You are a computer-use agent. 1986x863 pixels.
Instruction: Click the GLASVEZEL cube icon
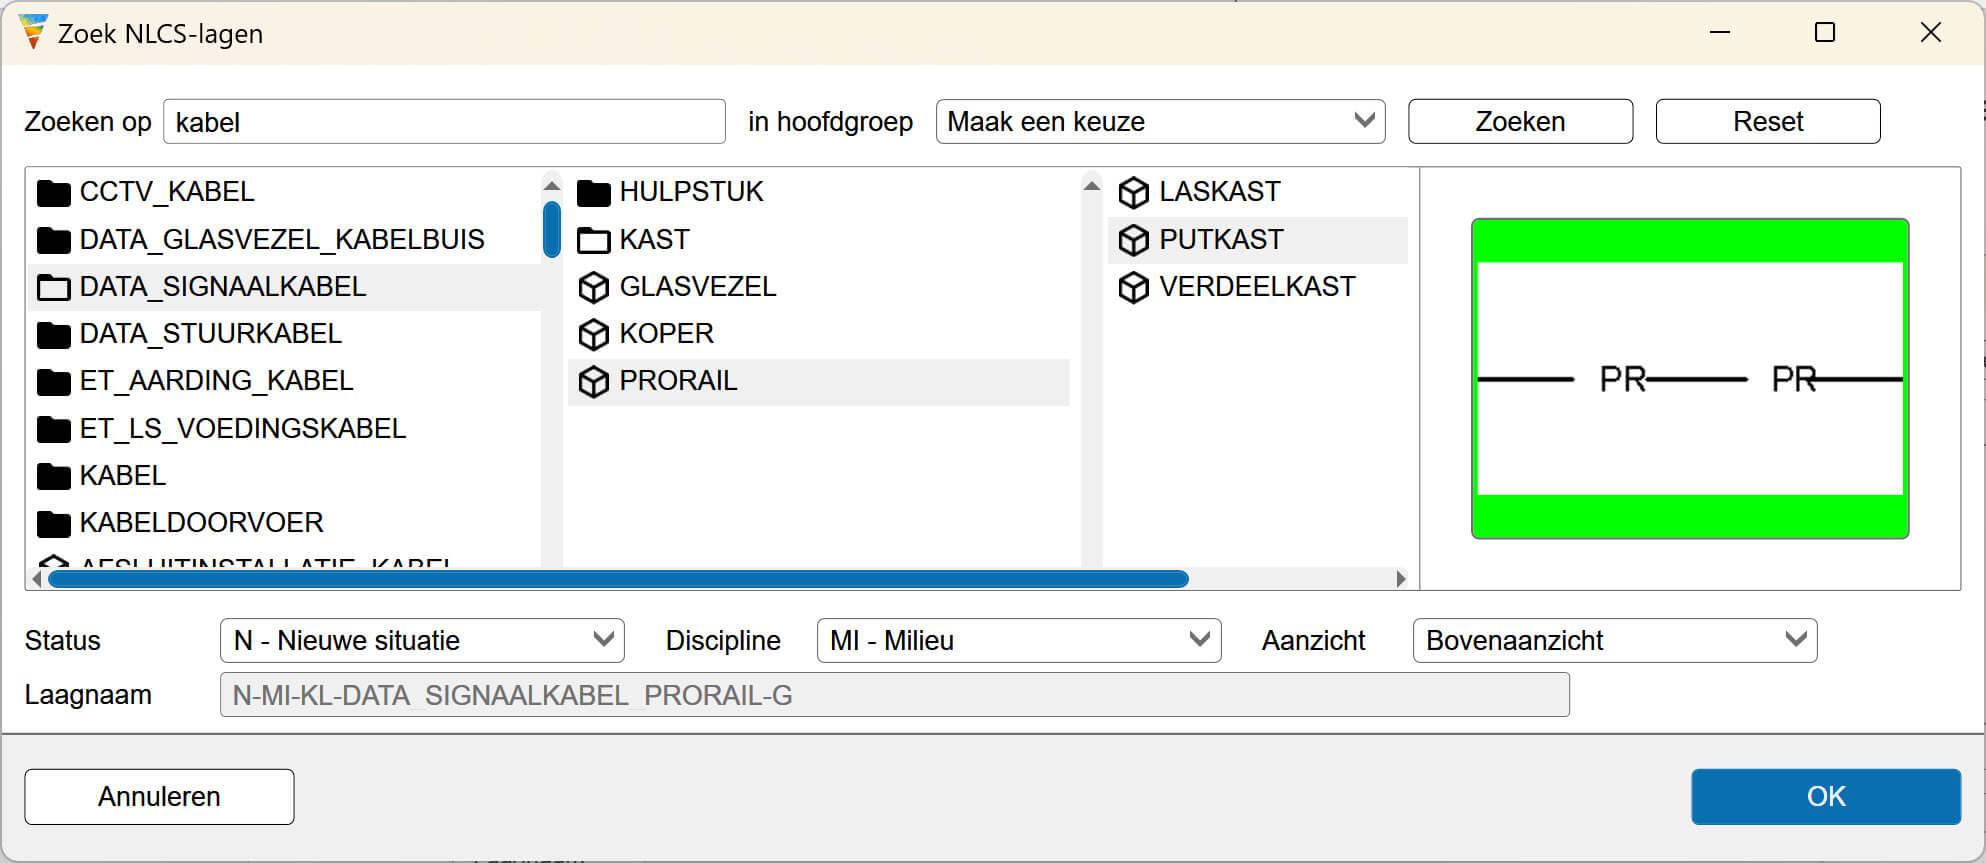point(593,287)
